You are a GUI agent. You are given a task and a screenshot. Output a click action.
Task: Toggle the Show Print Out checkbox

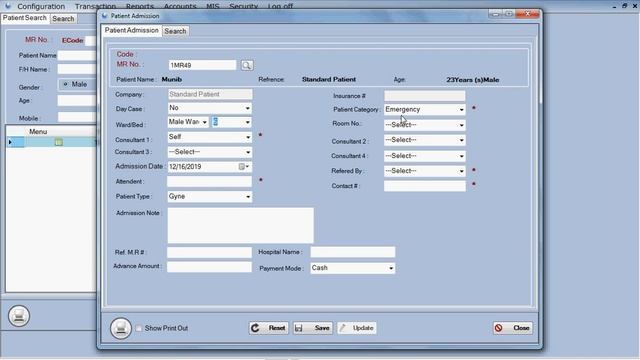[139, 328]
